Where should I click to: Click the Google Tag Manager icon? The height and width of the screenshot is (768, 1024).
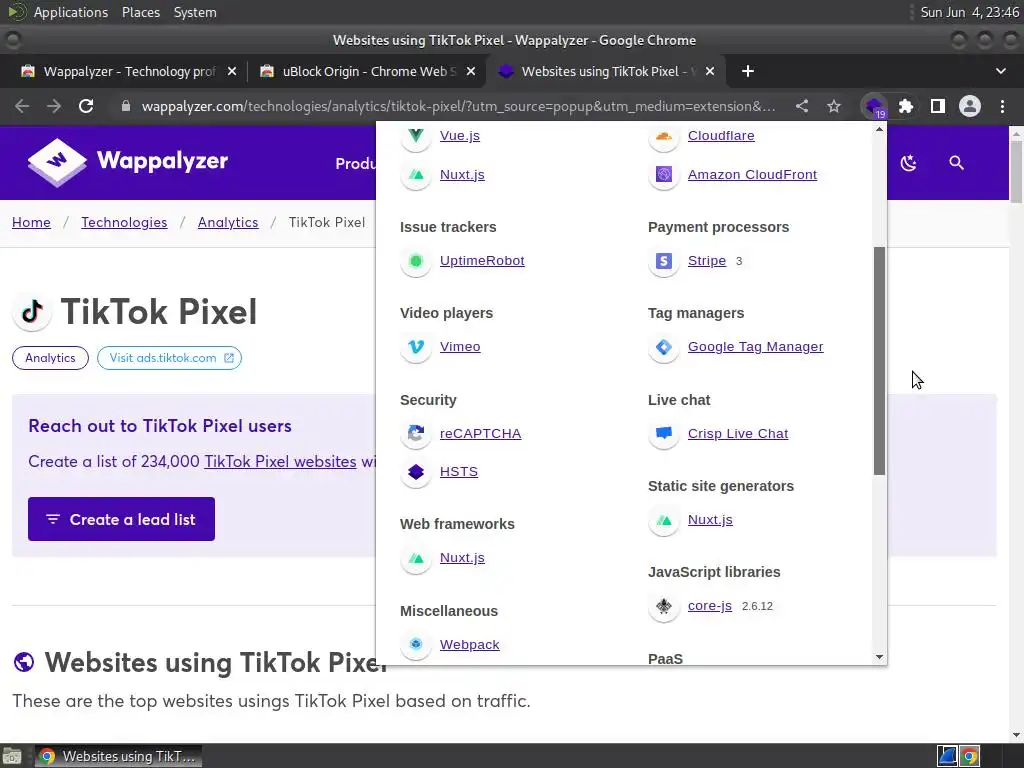(664, 347)
